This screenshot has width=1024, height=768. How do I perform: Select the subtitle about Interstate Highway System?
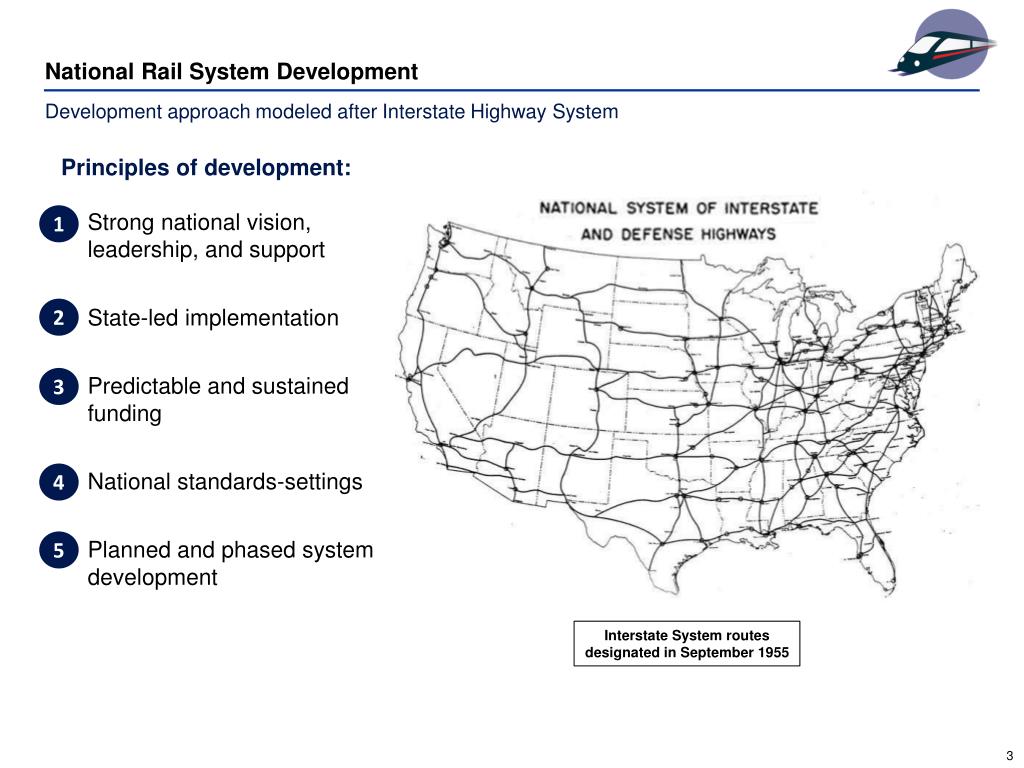331,112
